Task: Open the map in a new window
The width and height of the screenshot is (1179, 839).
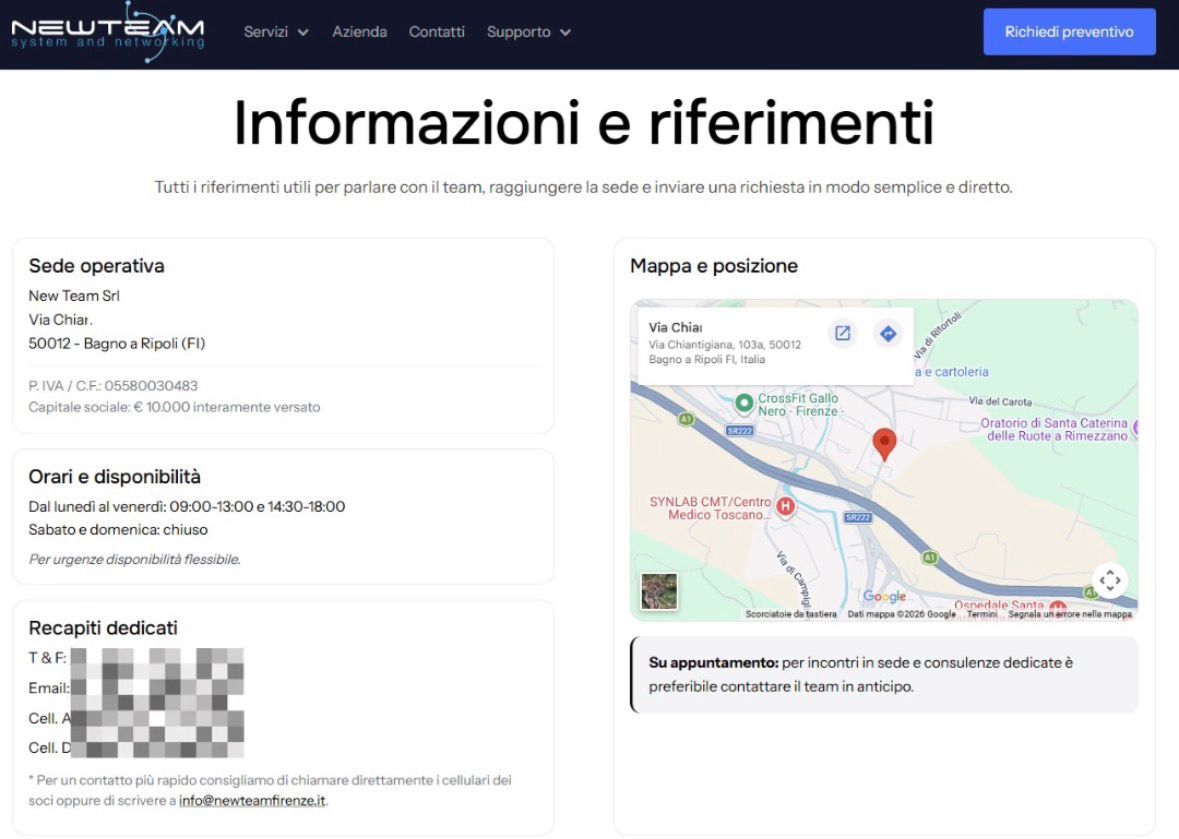Action: click(843, 334)
